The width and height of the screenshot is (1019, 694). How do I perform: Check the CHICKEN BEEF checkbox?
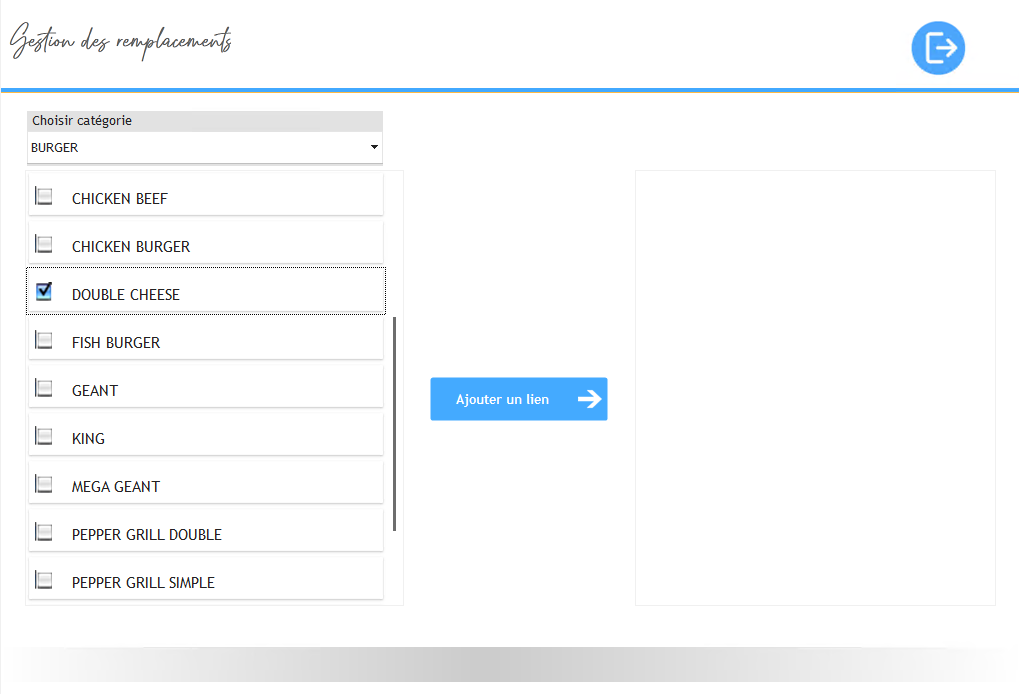click(44, 196)
